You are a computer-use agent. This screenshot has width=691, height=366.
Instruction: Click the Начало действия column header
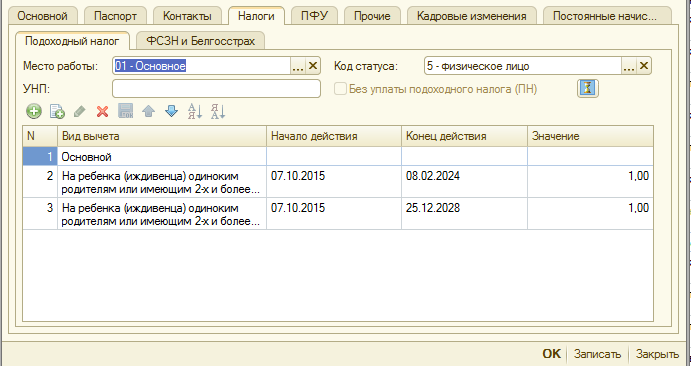pos(334,136)
